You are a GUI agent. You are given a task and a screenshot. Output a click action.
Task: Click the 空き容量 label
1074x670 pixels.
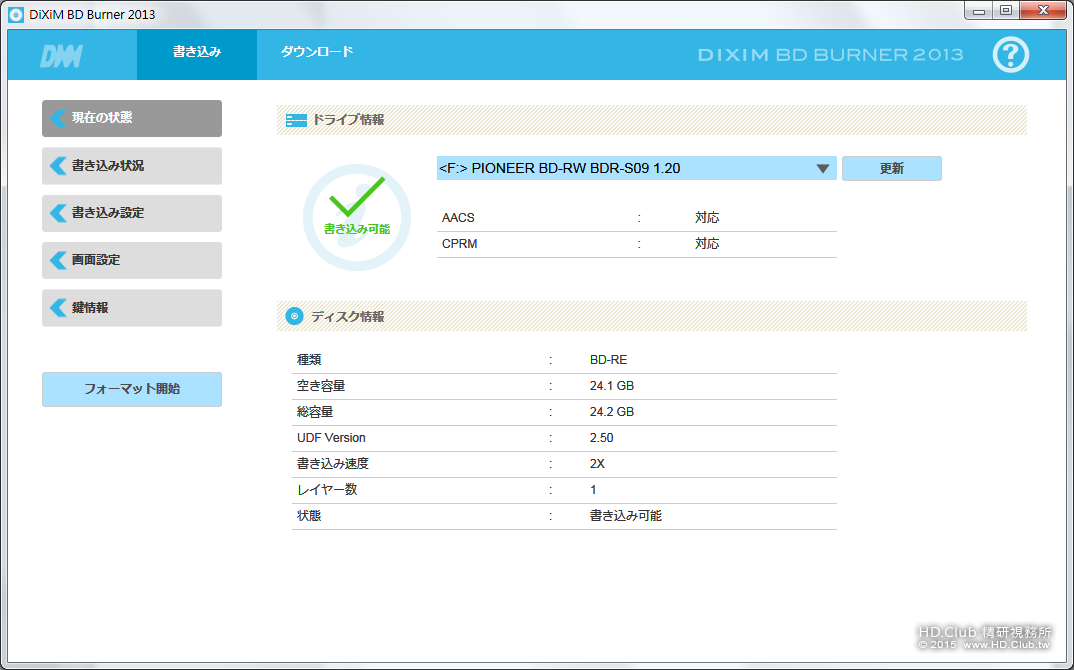click(321, 386)
